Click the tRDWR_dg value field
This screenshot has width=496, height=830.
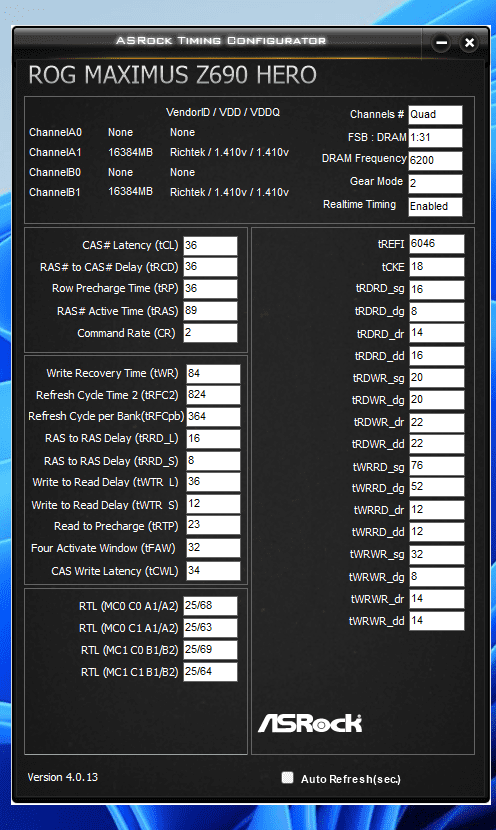pyautogui.click(x=437, y=400)
